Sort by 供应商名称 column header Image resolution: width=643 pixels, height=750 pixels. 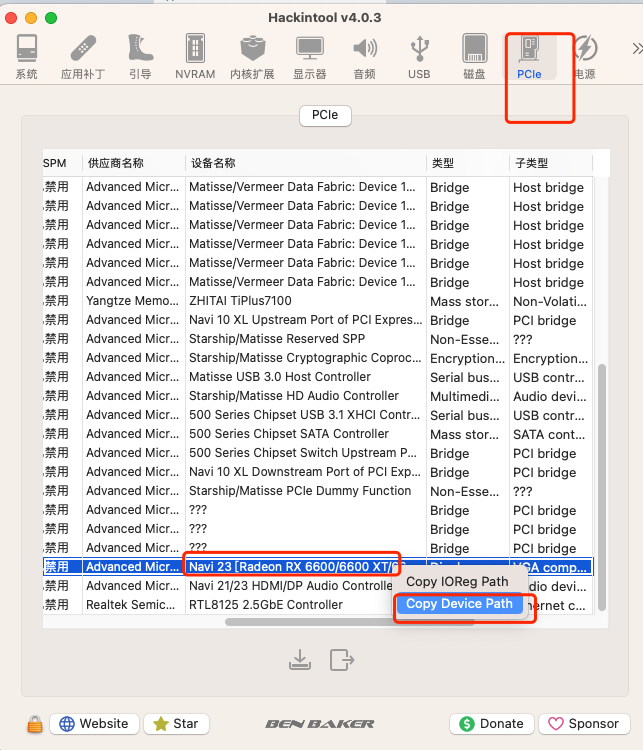pos(133,163)
